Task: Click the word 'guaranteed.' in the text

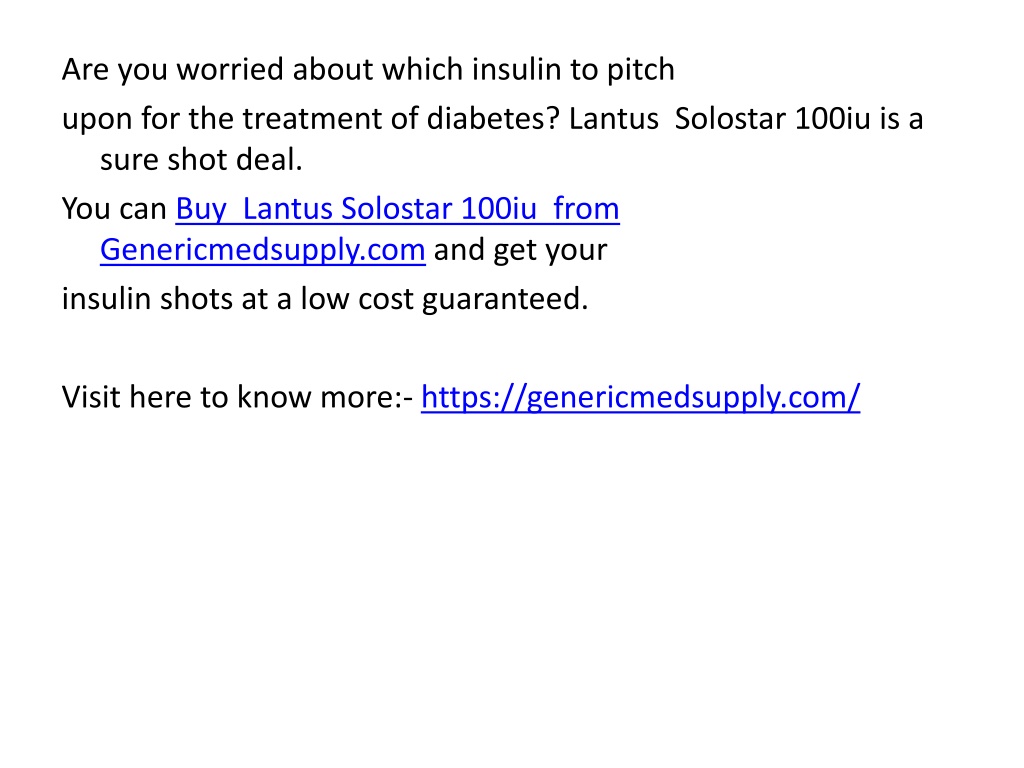Action: point(505,300)
